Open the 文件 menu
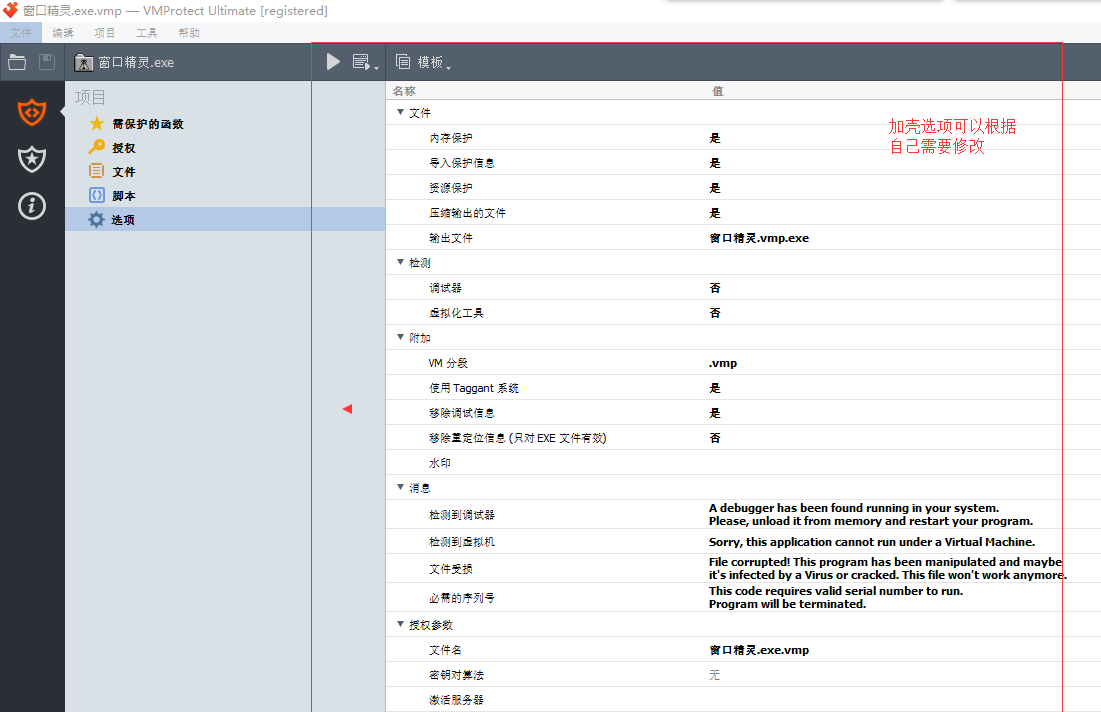 (21, 32)
